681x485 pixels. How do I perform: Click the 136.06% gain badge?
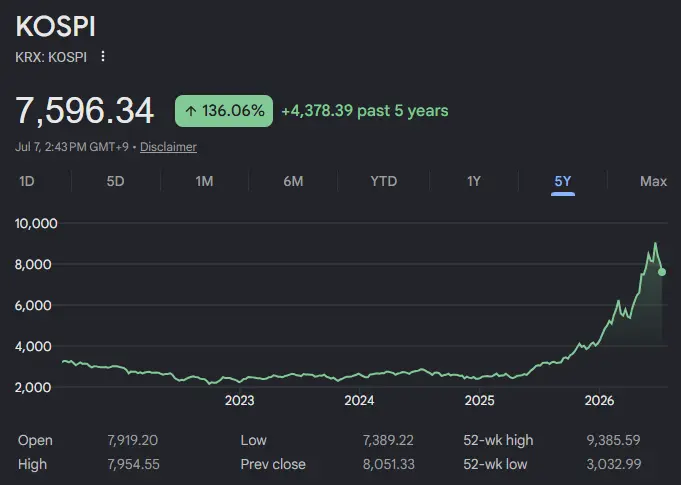(x=224, y=111)
